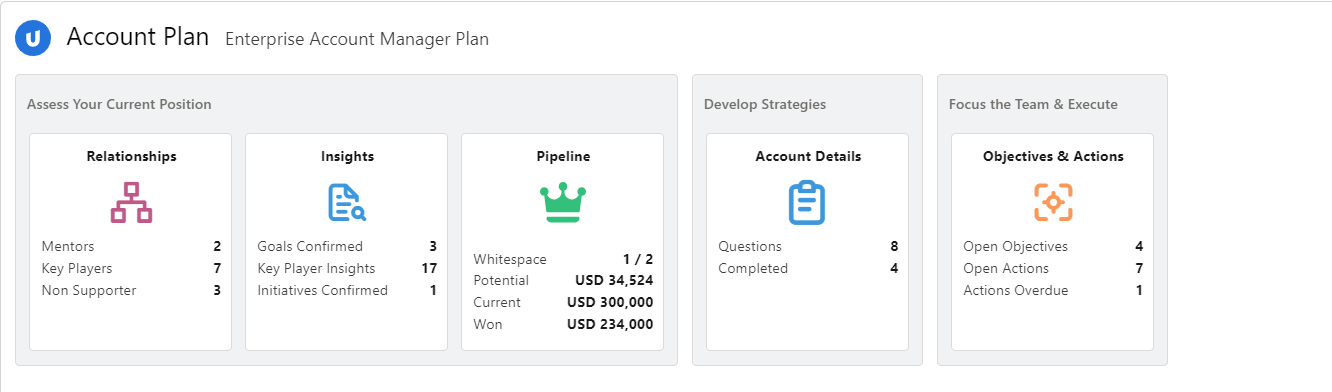The height and width of the screenshot is (392, 1332).
Task: Select the Mentors row label
Action: 68,246
